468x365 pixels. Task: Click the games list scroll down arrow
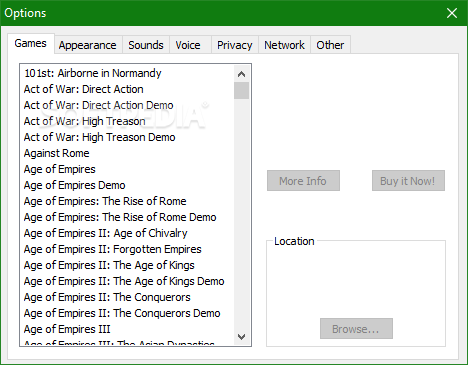pyautogui.click(x=242, y=337)
